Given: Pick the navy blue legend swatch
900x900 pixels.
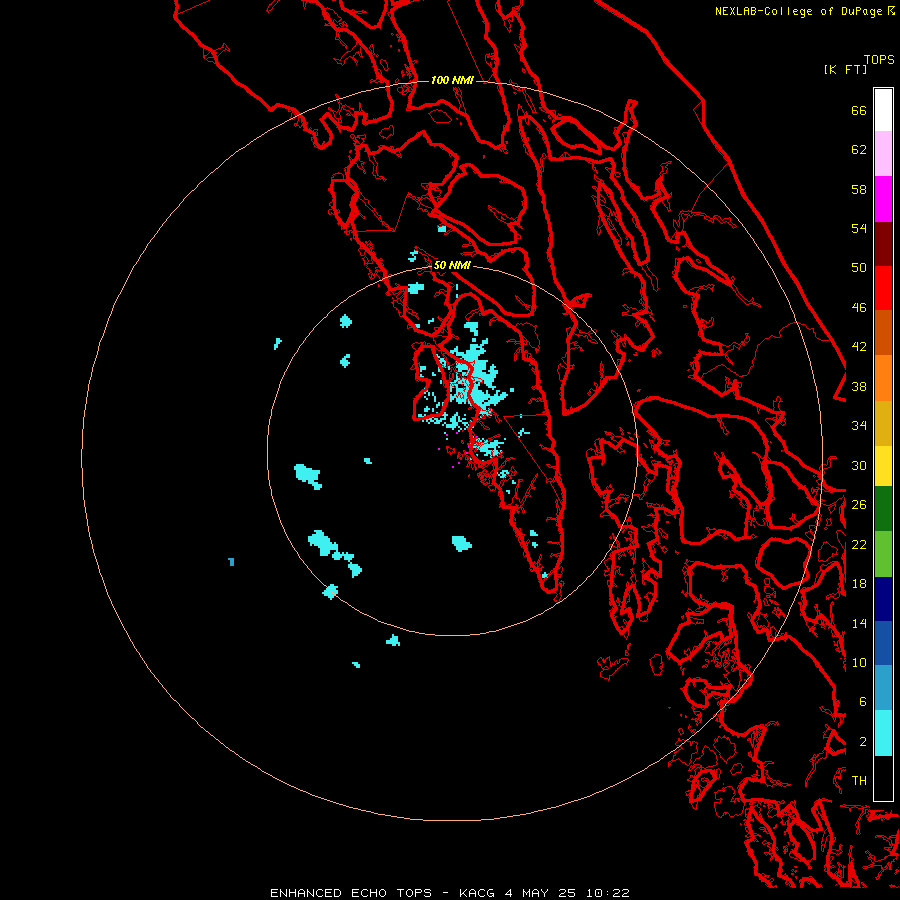Looking at the screenshot, I should (x=883, y=599).
